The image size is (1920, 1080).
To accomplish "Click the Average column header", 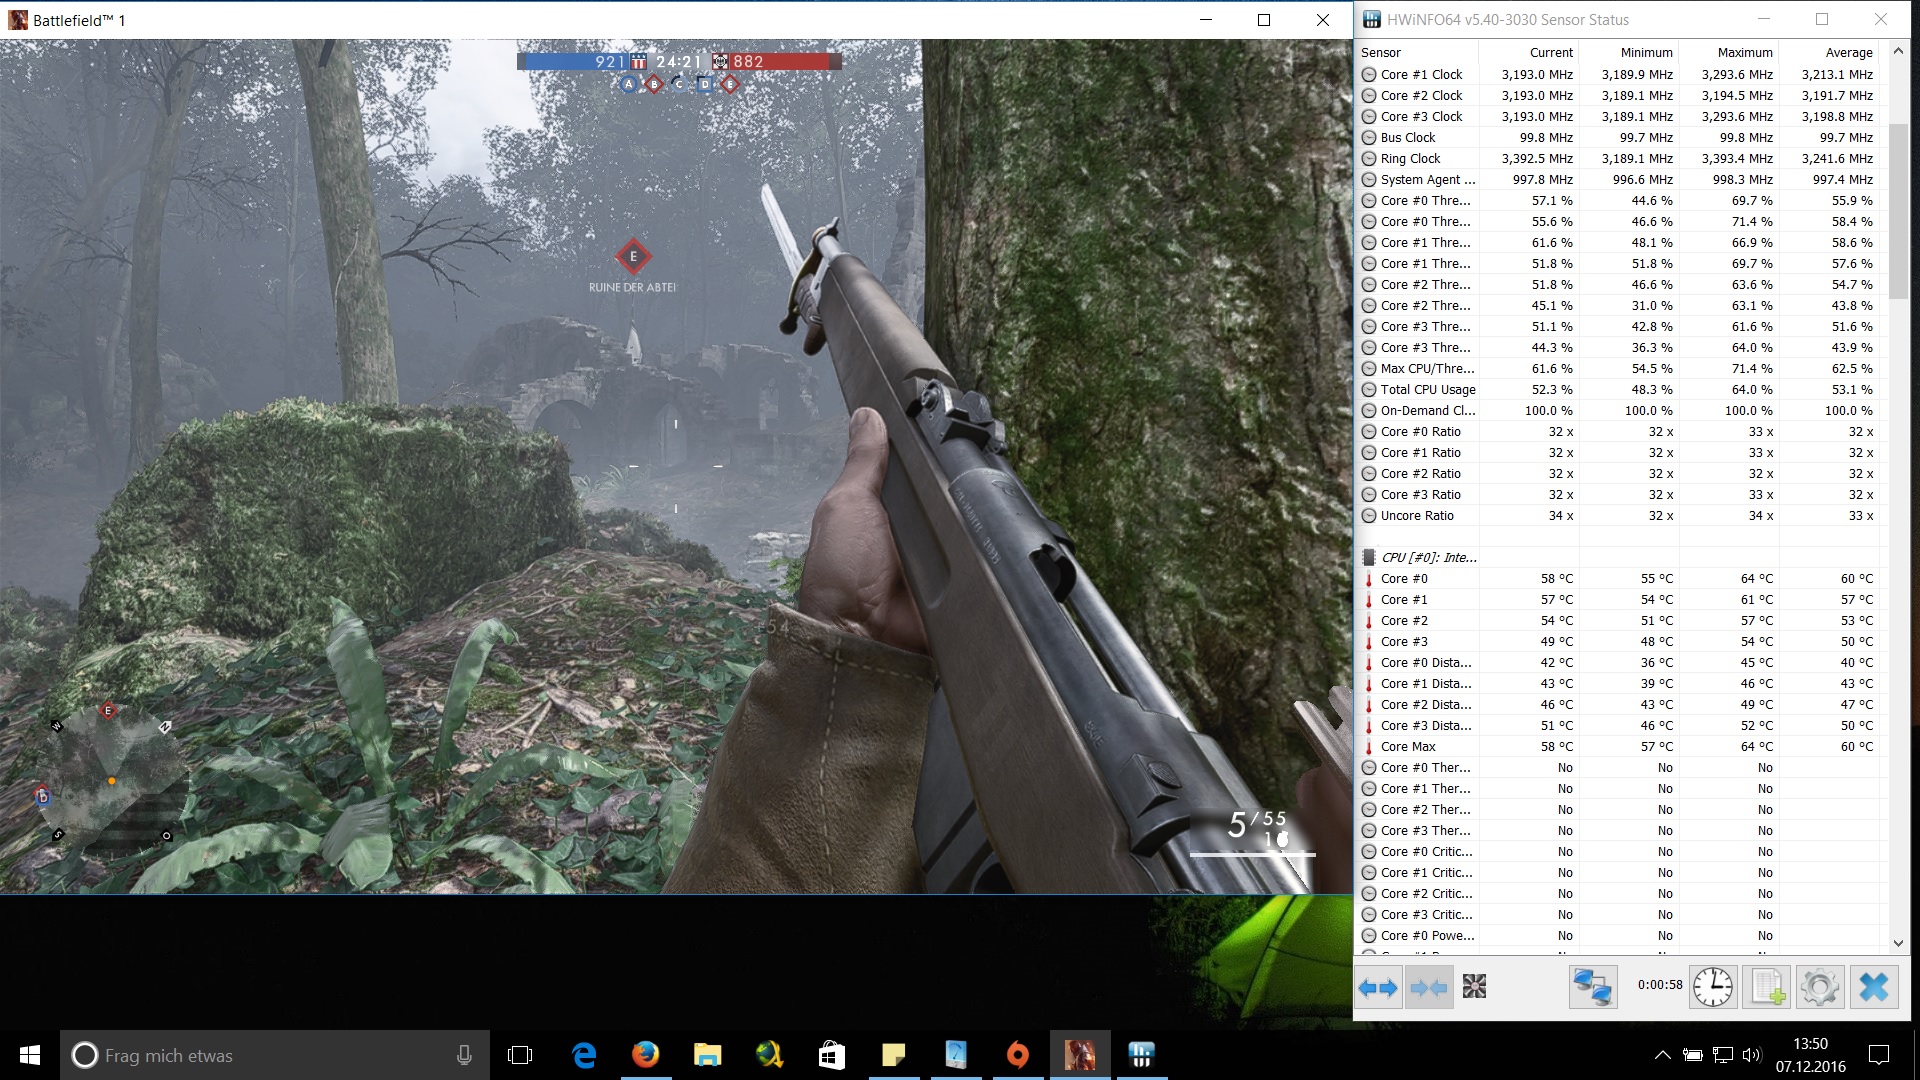I will coord(1848,52).
